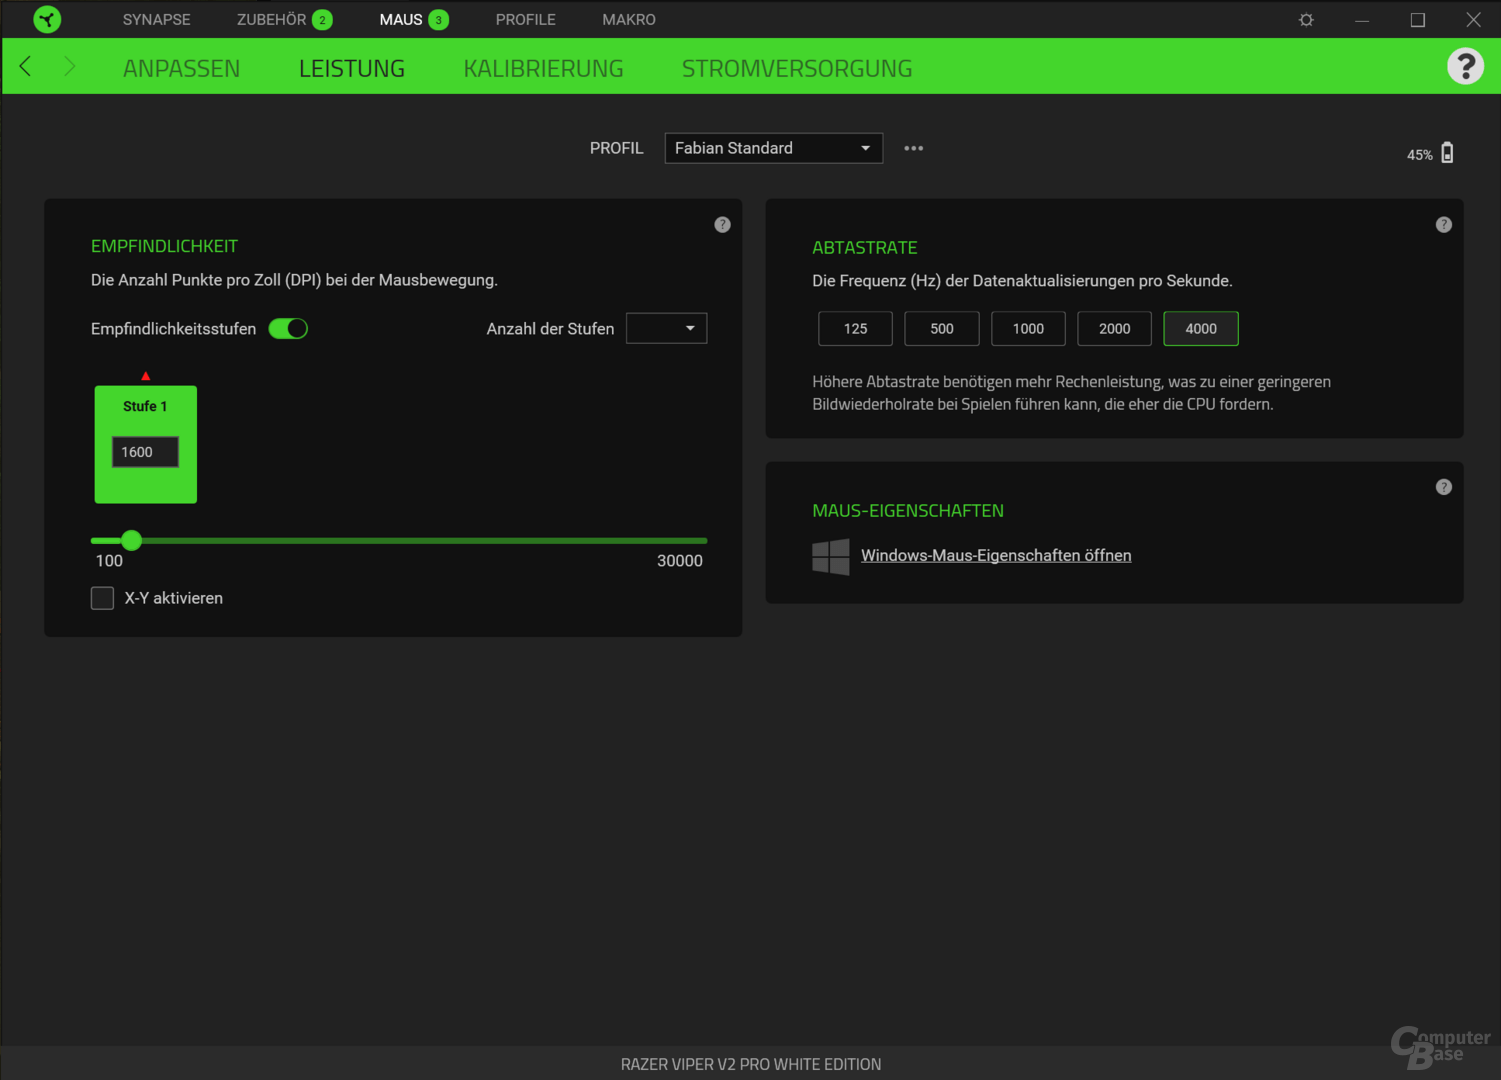Select 2000 Hz polling rate
The width and height of the screenshot is (1501, 1080).
click(1114, 329)
